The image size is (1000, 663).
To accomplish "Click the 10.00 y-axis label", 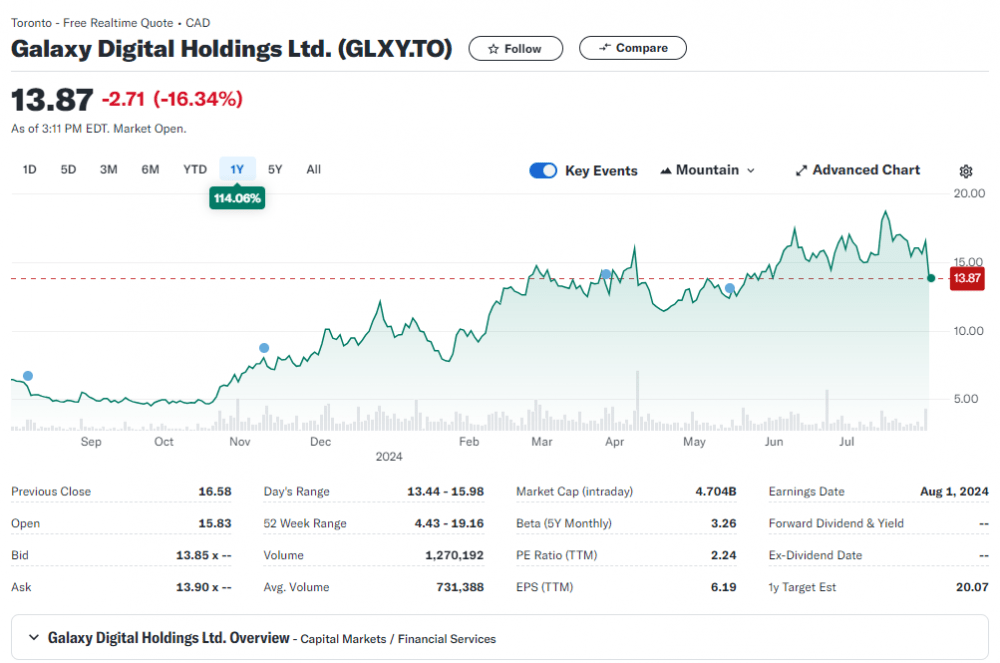I will tap(968, 331).
